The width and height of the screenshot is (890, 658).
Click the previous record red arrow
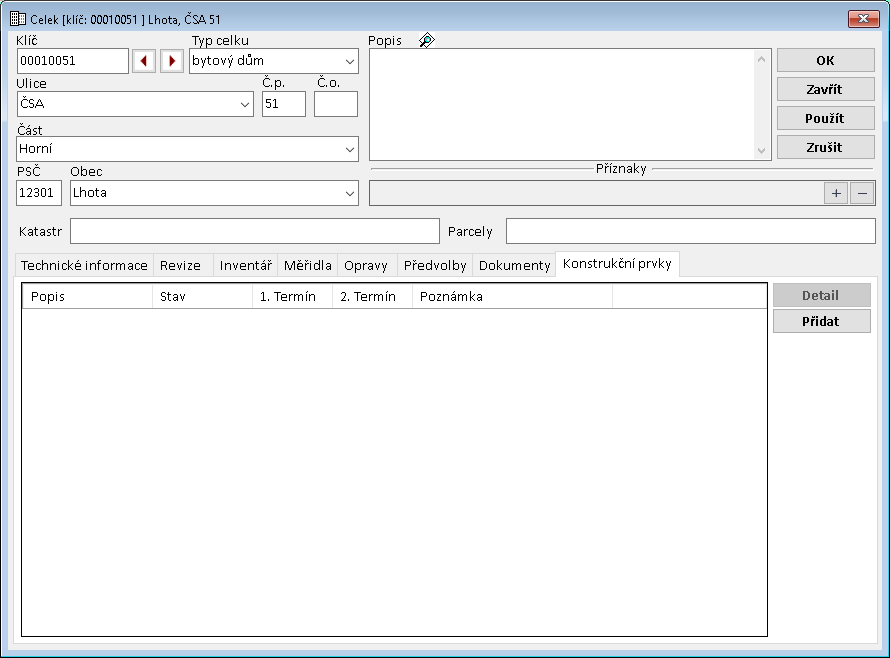(x=144, y=61)
